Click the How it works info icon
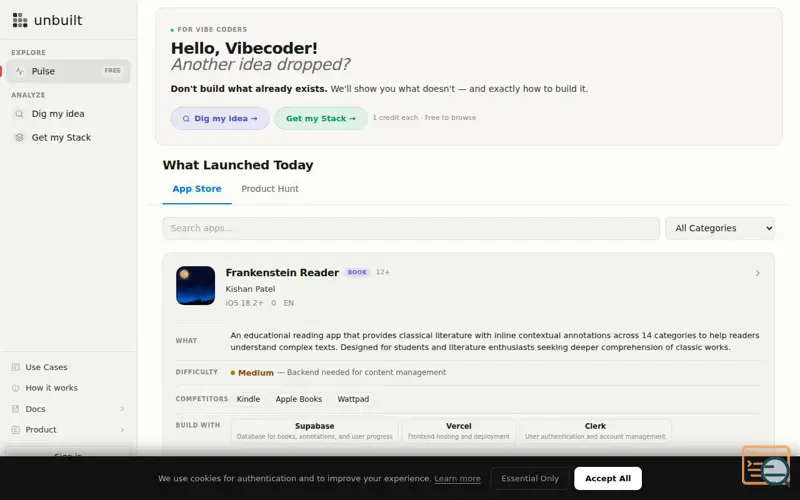 tap(15, 388)
